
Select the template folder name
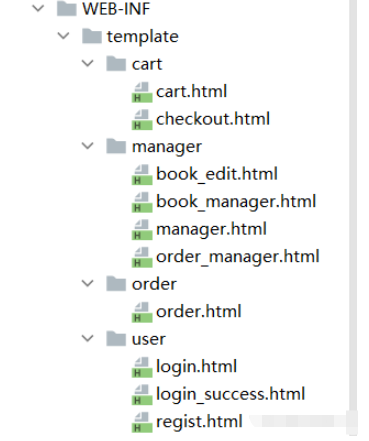click(x=142, y=37)
